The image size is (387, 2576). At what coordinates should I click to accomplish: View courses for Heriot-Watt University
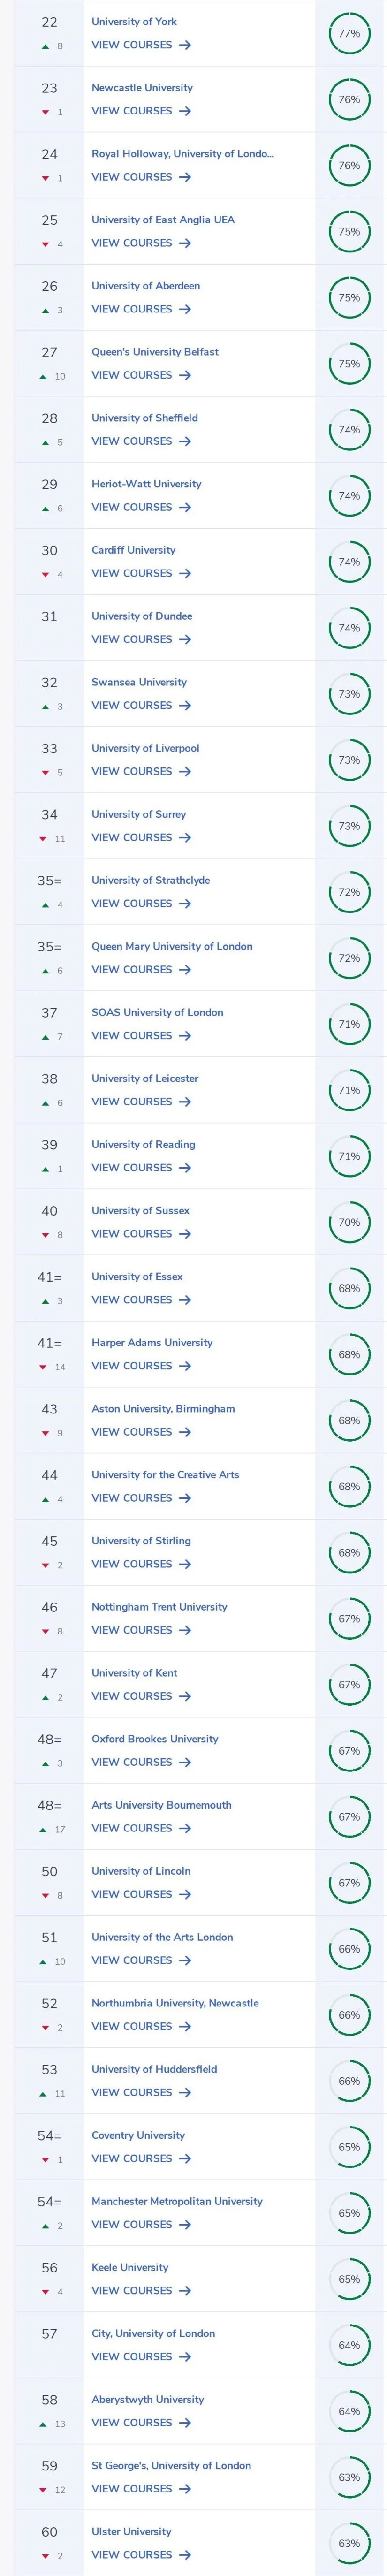141,508
